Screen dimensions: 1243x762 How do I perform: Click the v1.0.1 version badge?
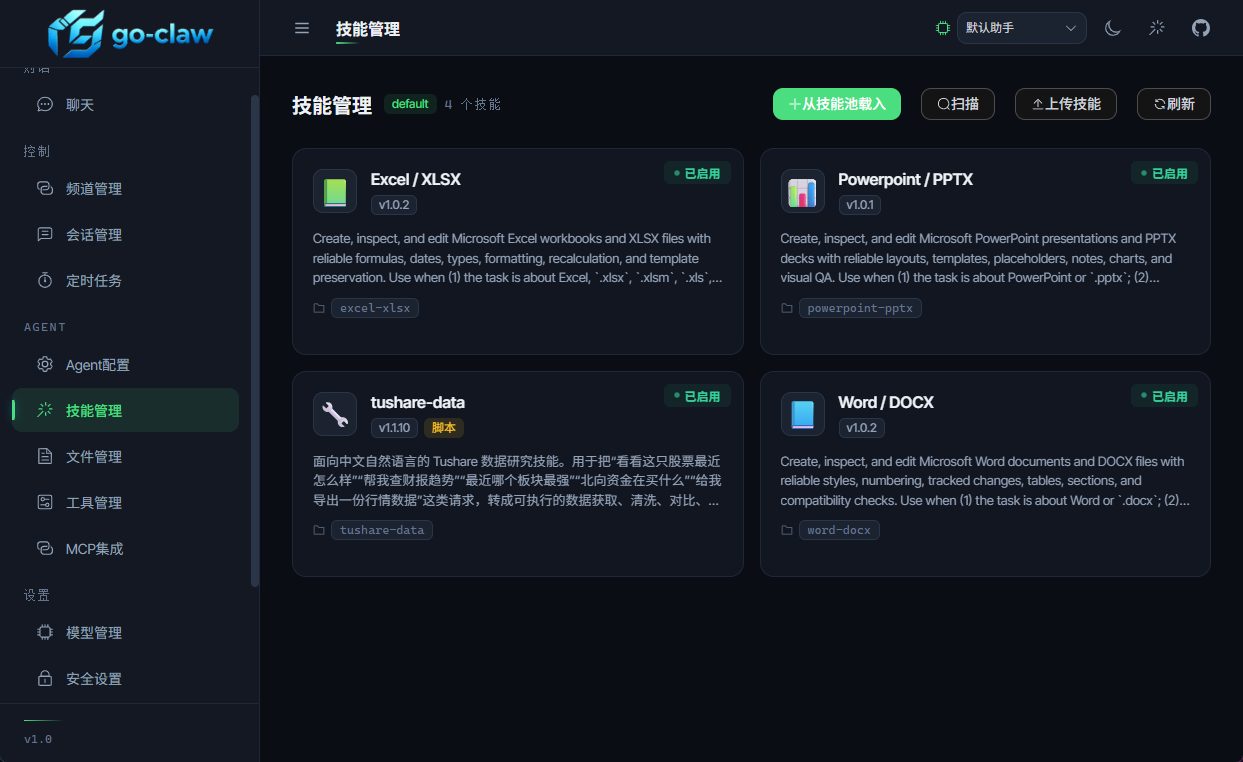click(860, 205)
